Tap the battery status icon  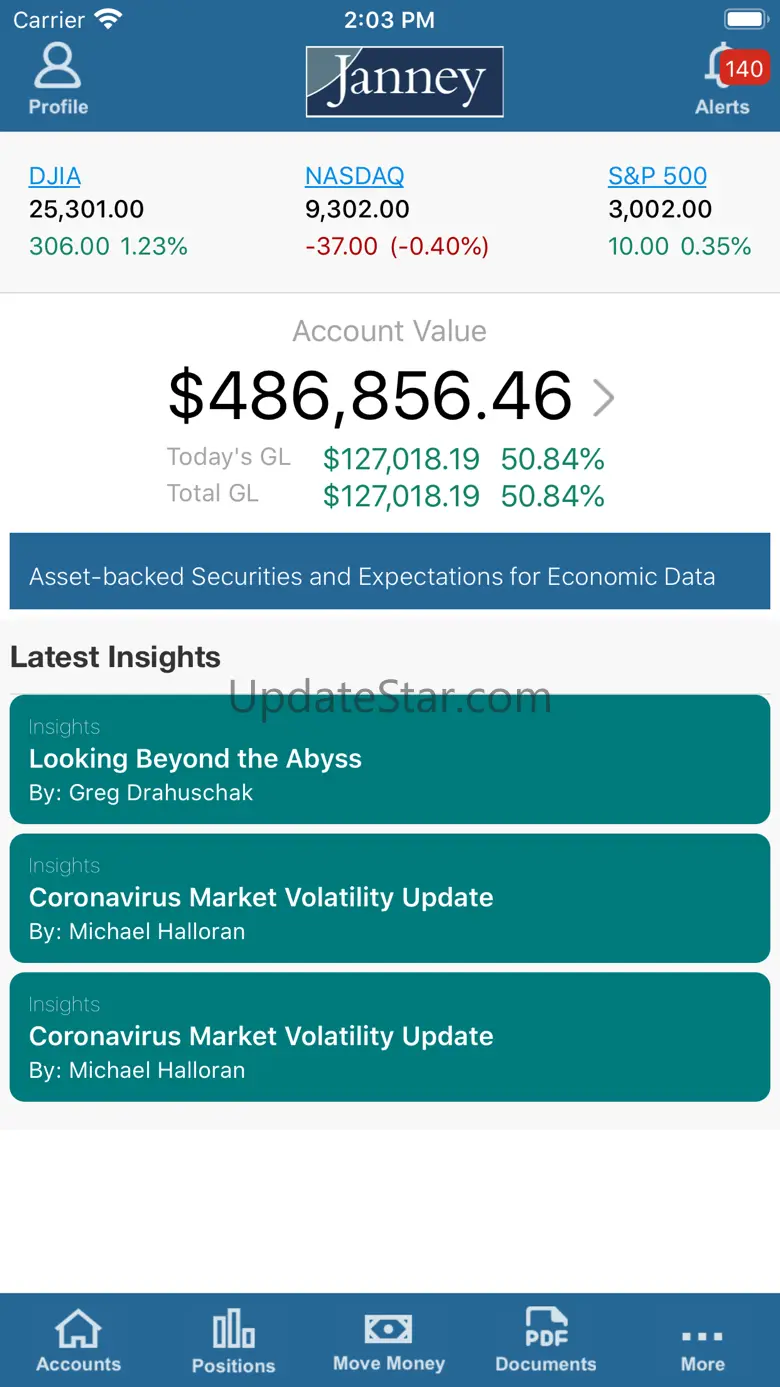pos(744,19)
